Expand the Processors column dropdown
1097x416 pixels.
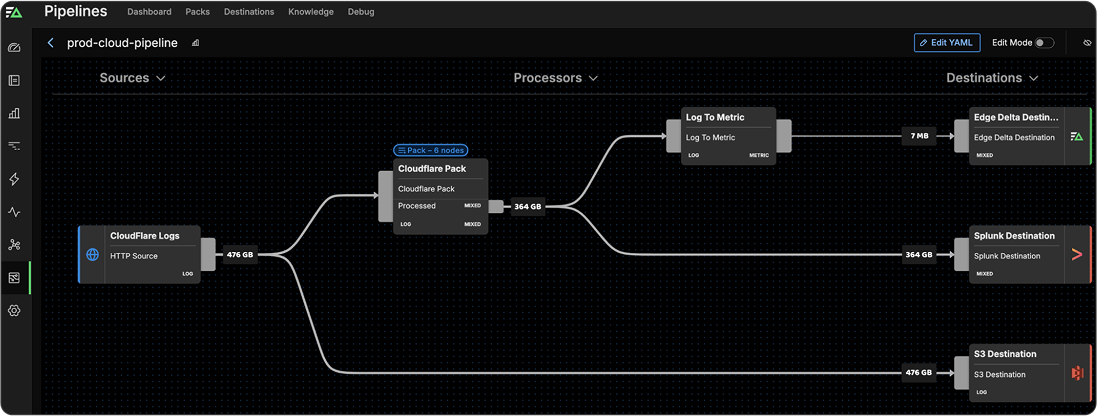[x=556, y=78]
